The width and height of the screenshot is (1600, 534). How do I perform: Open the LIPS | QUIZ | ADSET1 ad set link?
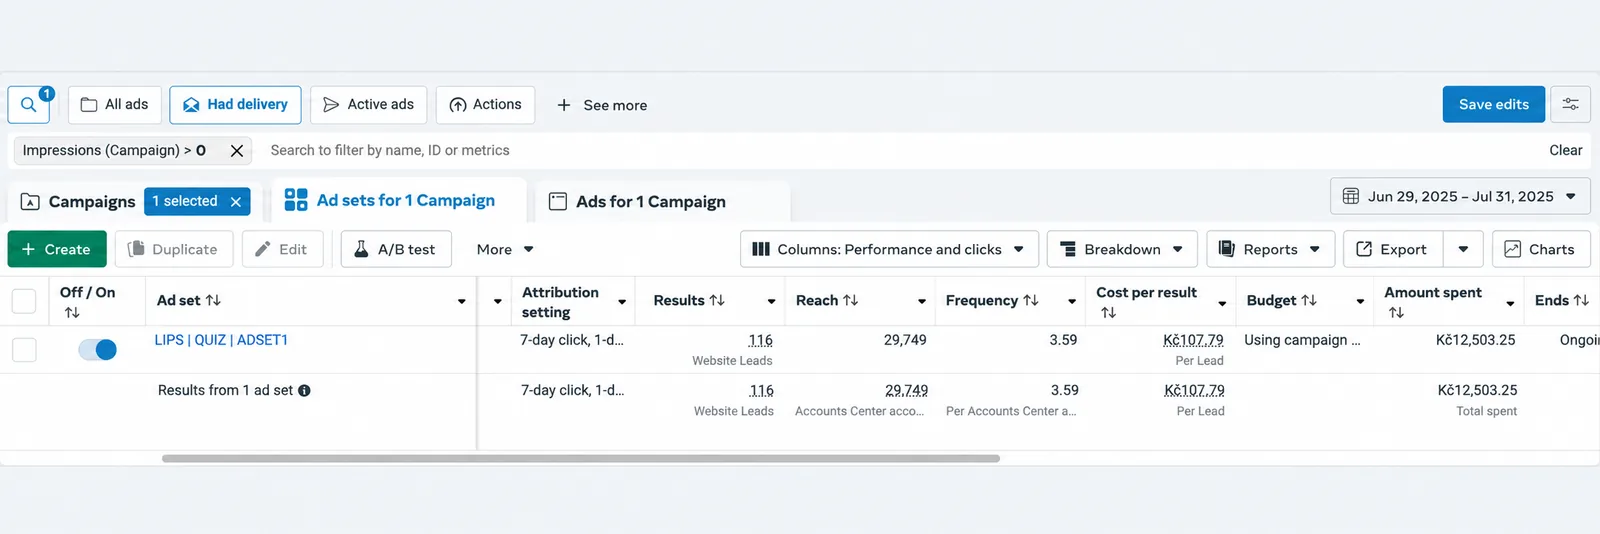click(x=221, y=340)
